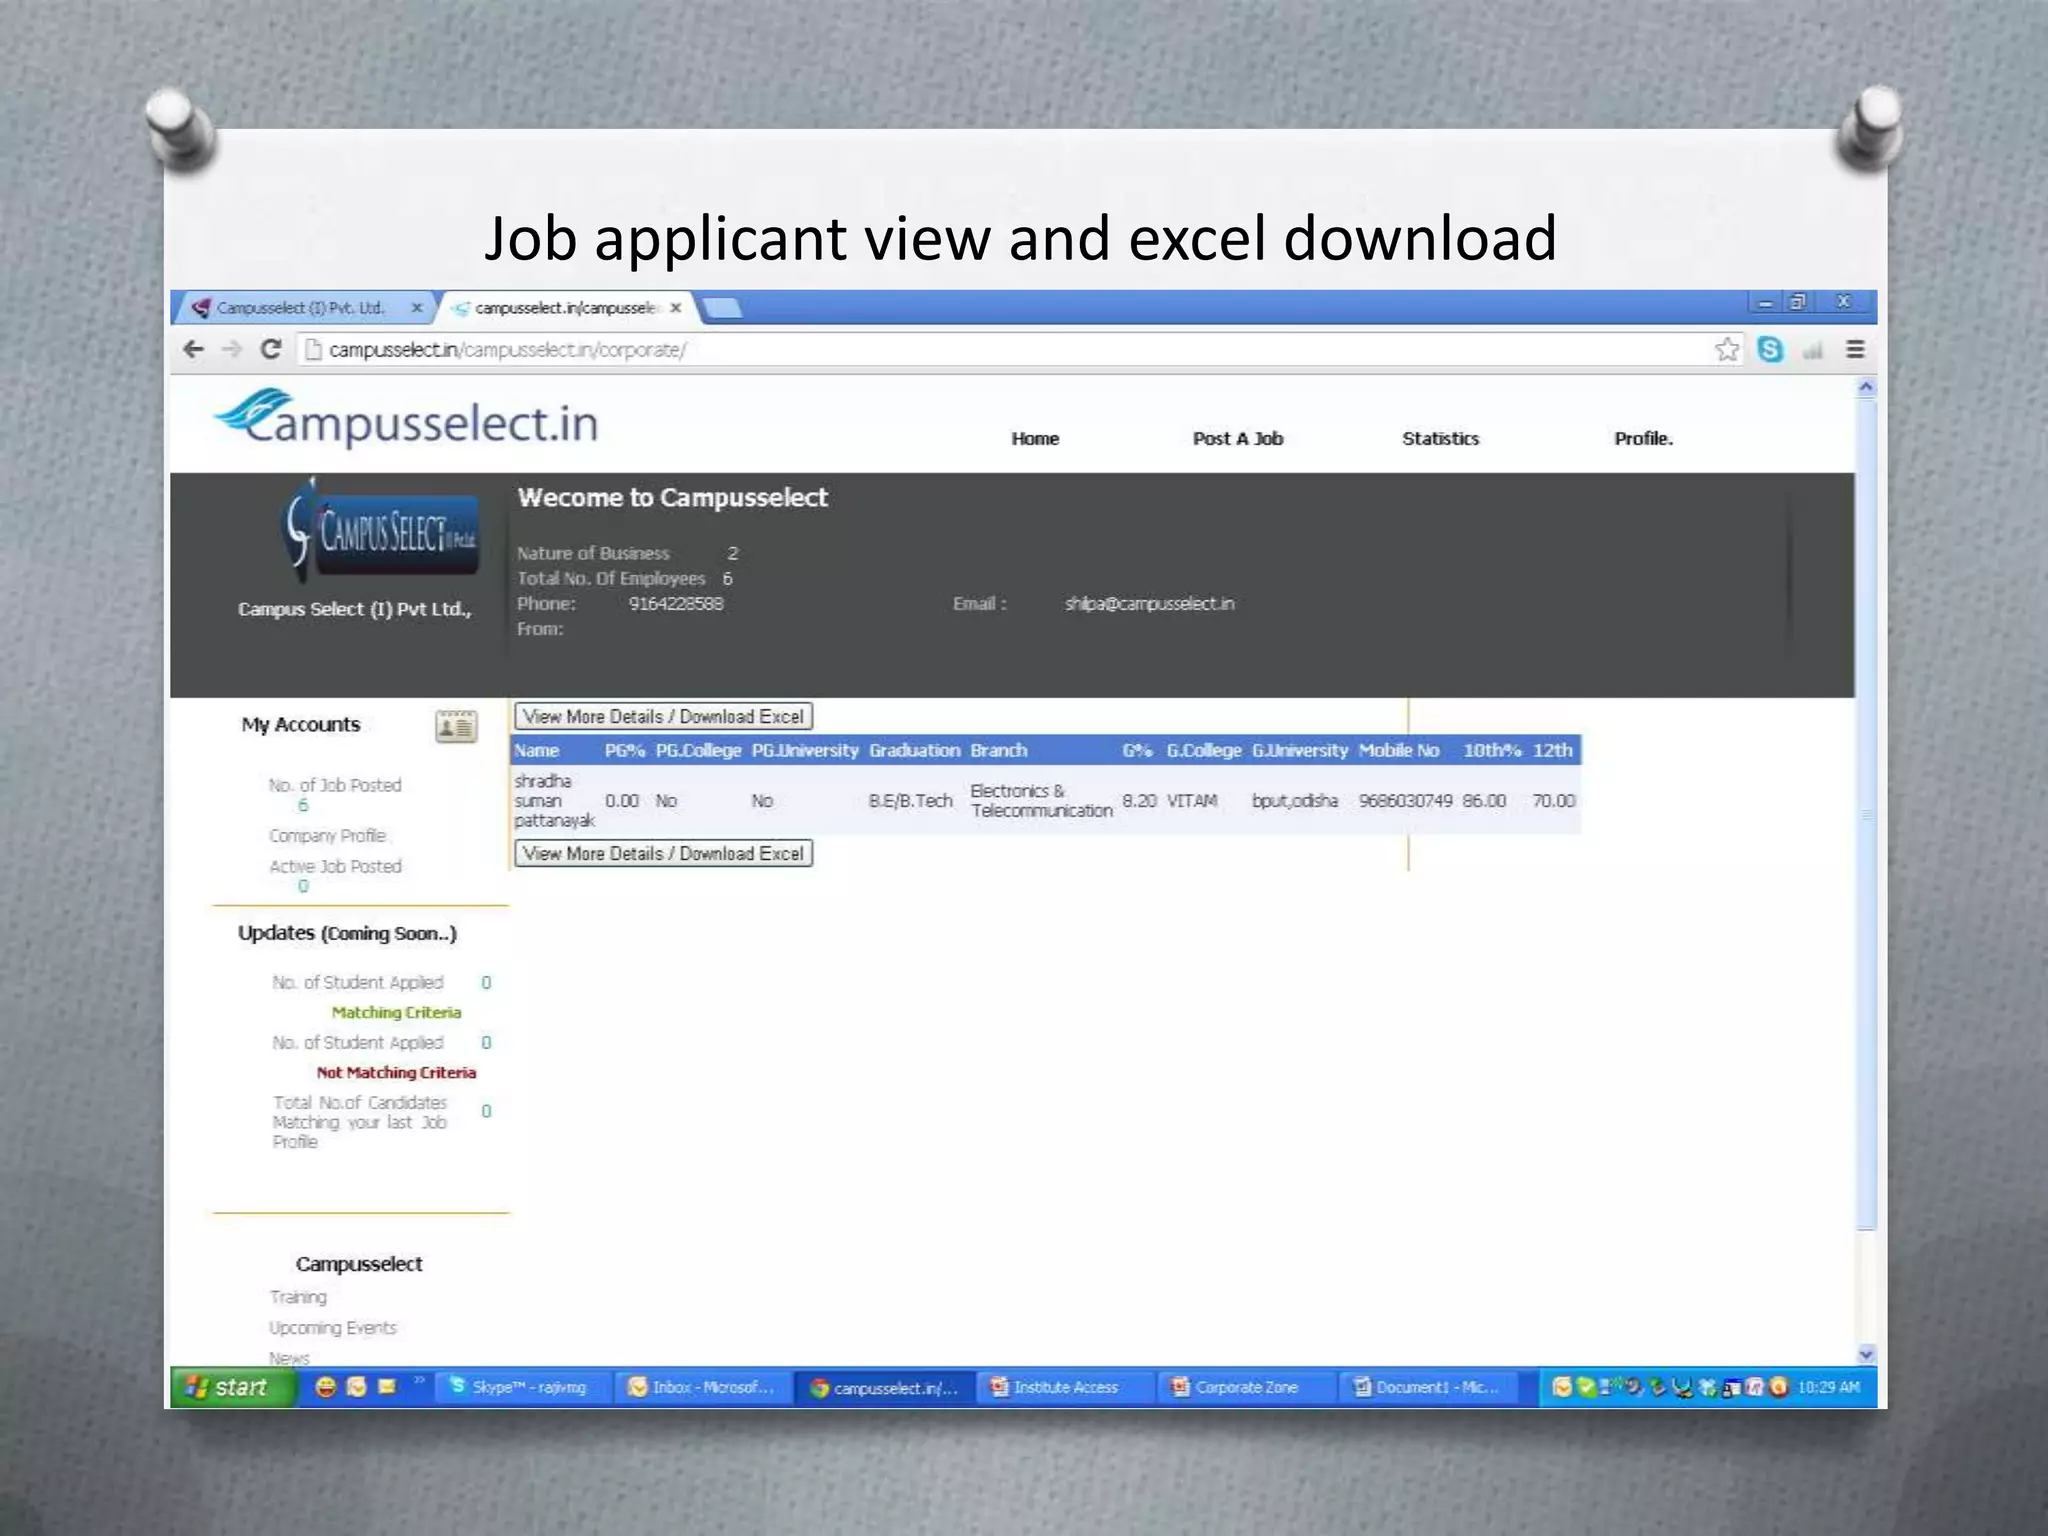Screen dimensions: 2048x1536
Task: Expand the quick launch chevron in the taskbar
Action: [419, 1382]
